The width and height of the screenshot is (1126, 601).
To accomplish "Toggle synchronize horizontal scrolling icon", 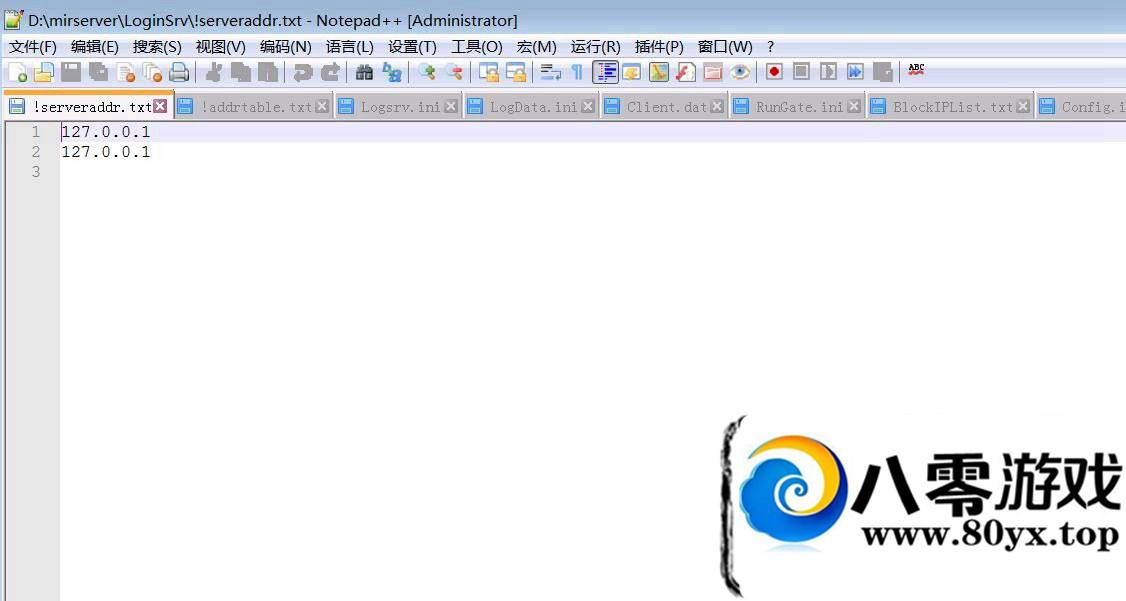I will click(516, 72).
